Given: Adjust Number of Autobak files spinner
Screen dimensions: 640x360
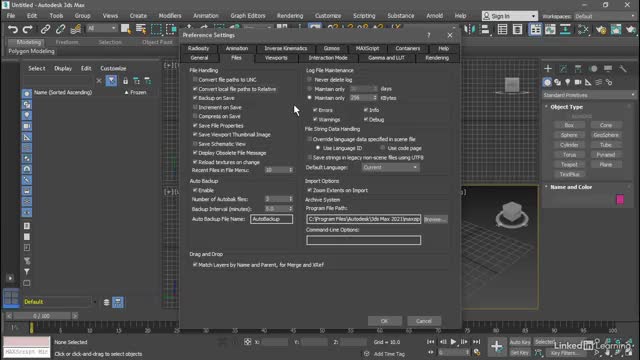Looking at the screenshot, I should pyautogui.click(x=291, y=199).
